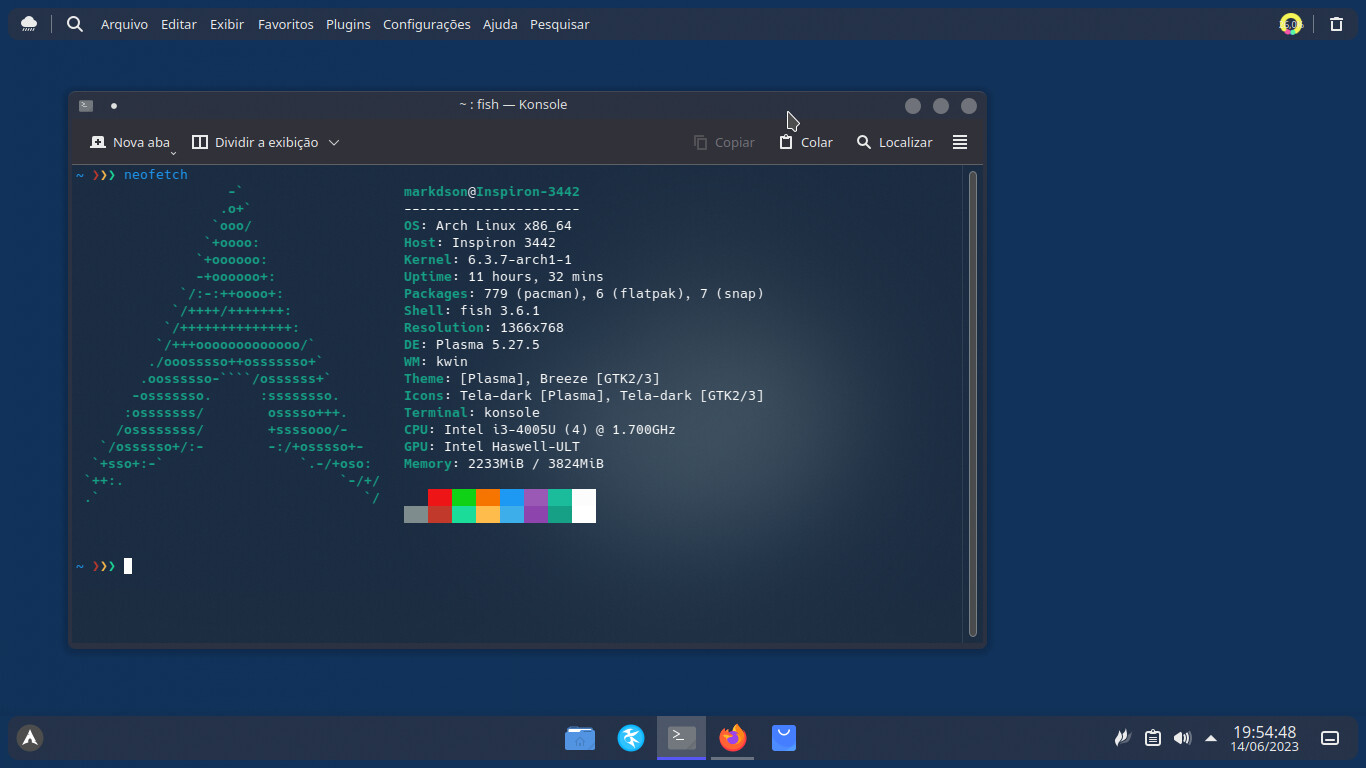This screenshot has height=768, width=1366.
Task: Click the volume speaker icon in the tray
Action: 1182,738
